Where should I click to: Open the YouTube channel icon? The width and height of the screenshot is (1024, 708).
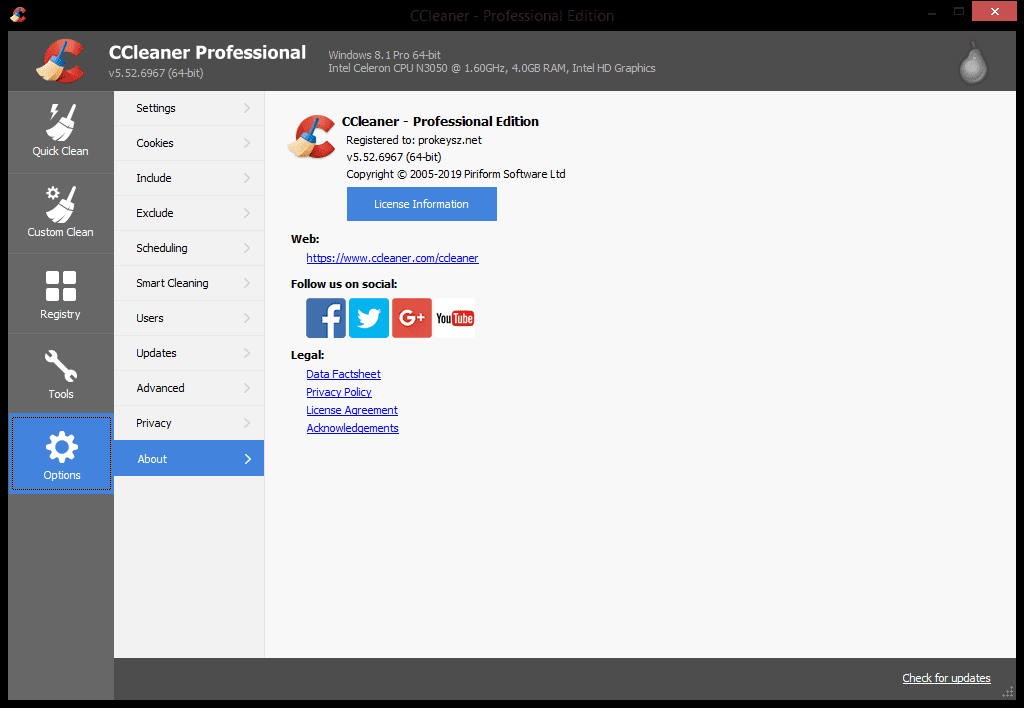[x=455, y=318]
